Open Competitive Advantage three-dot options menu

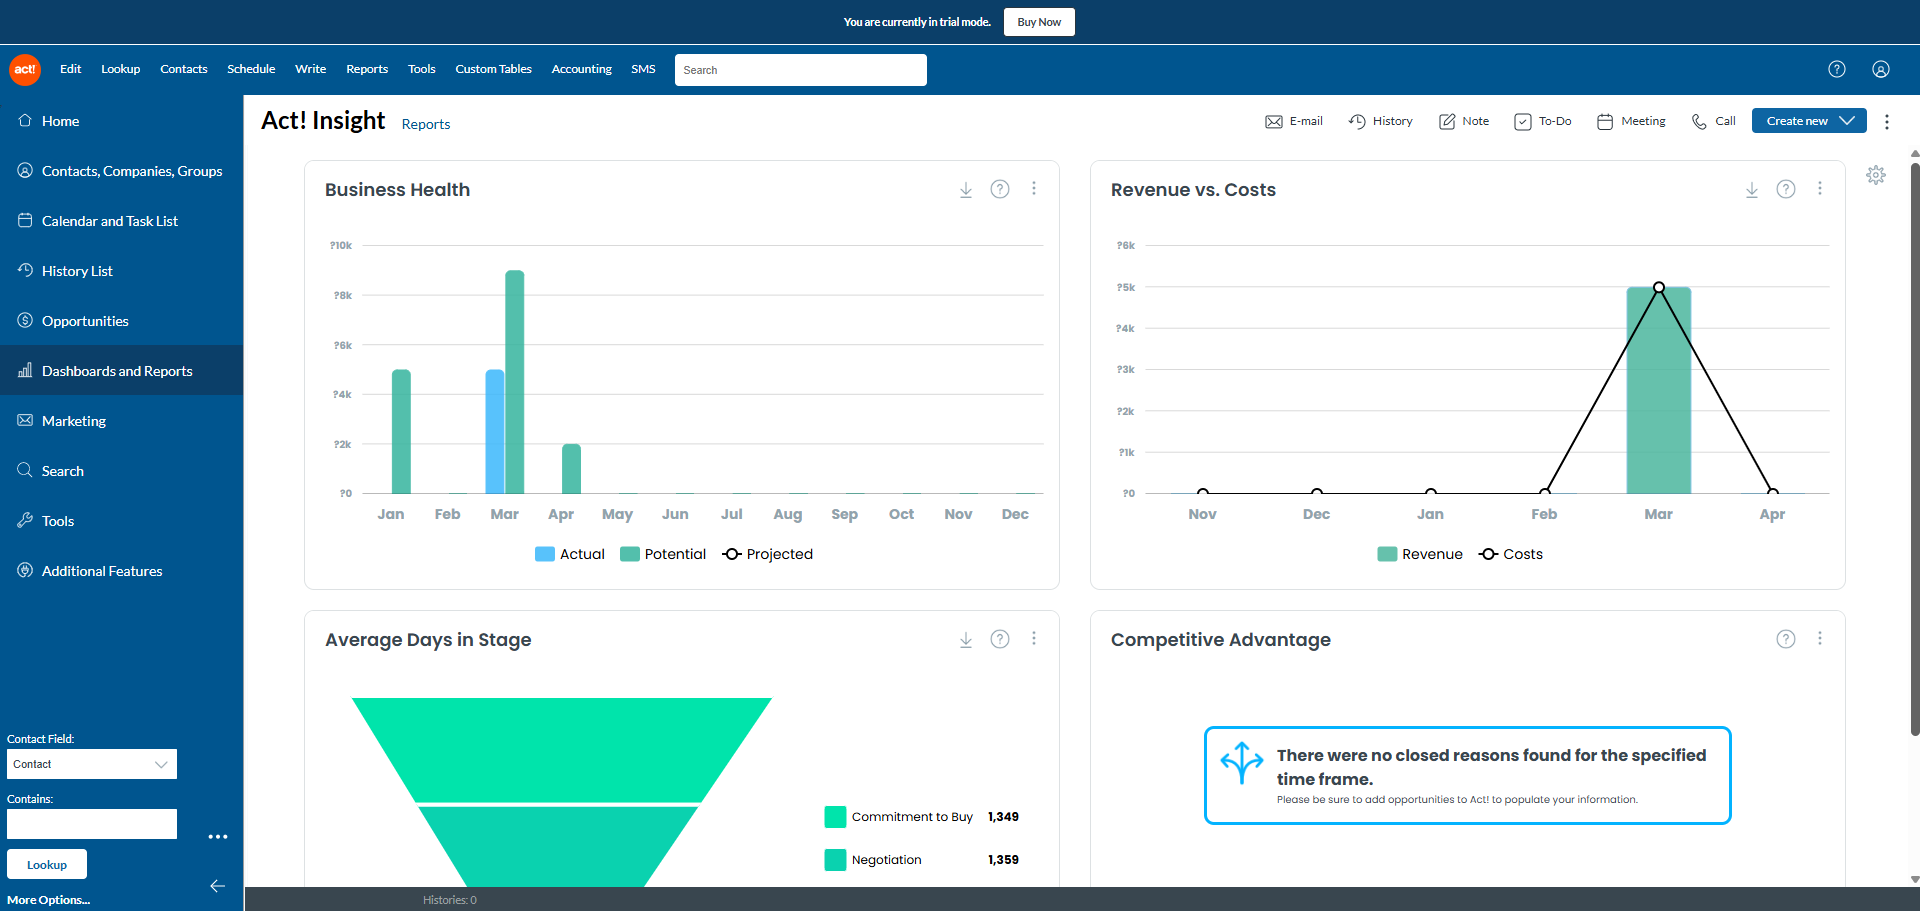tap(1819, 639)
